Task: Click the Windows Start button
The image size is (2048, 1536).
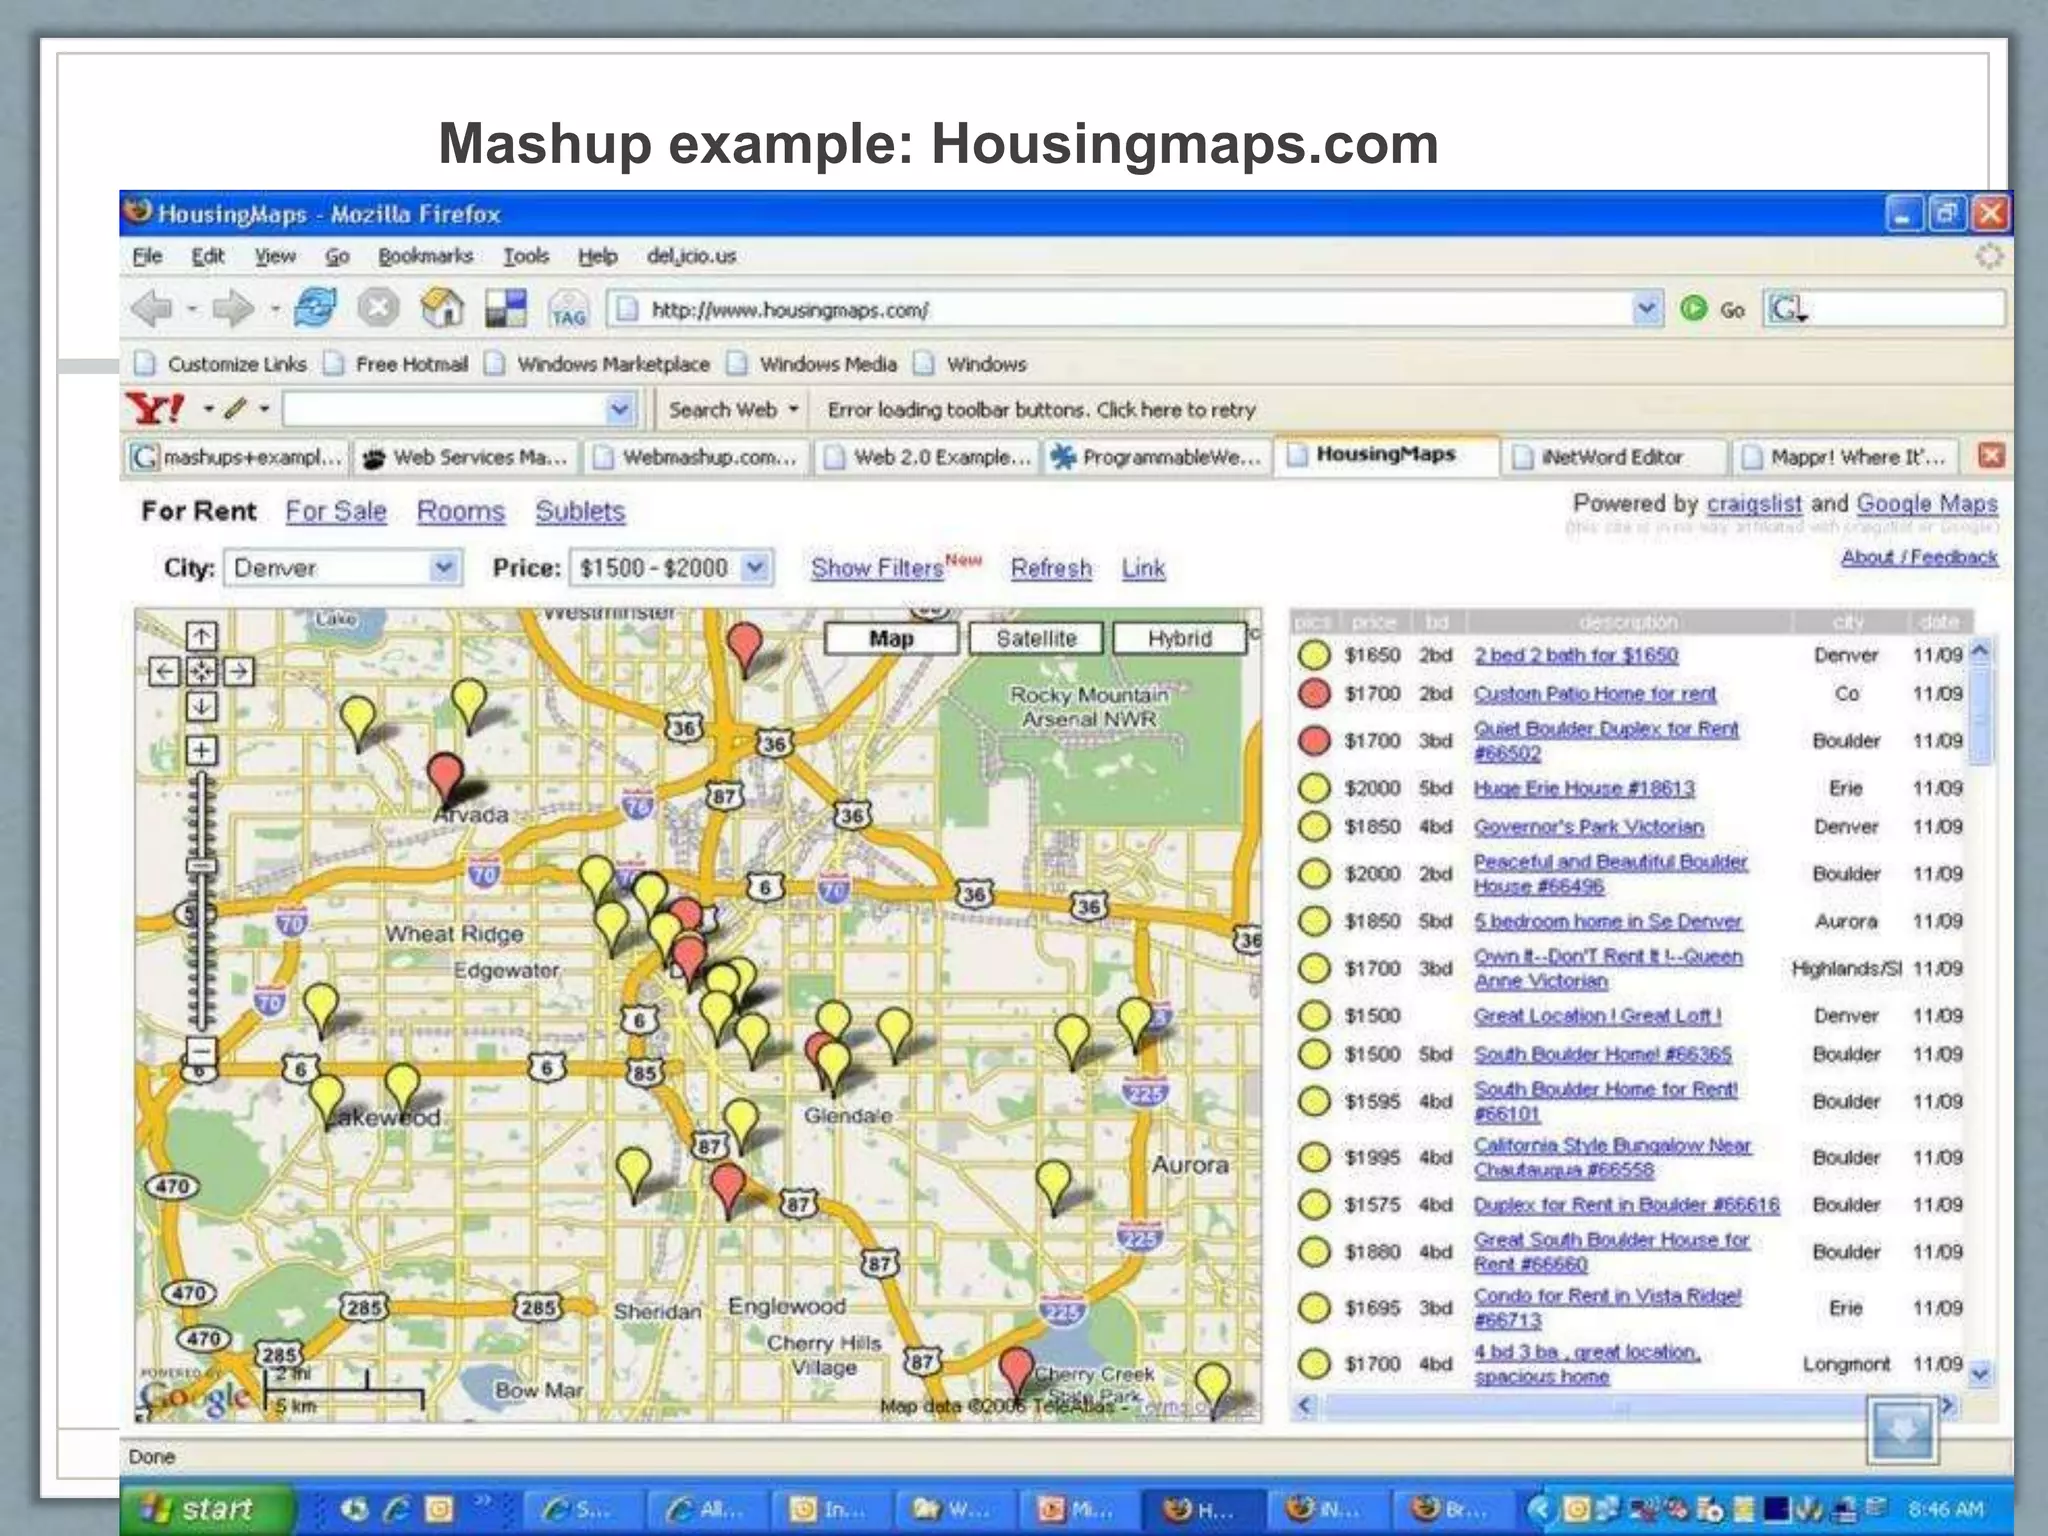Action: click(206, 1509)
